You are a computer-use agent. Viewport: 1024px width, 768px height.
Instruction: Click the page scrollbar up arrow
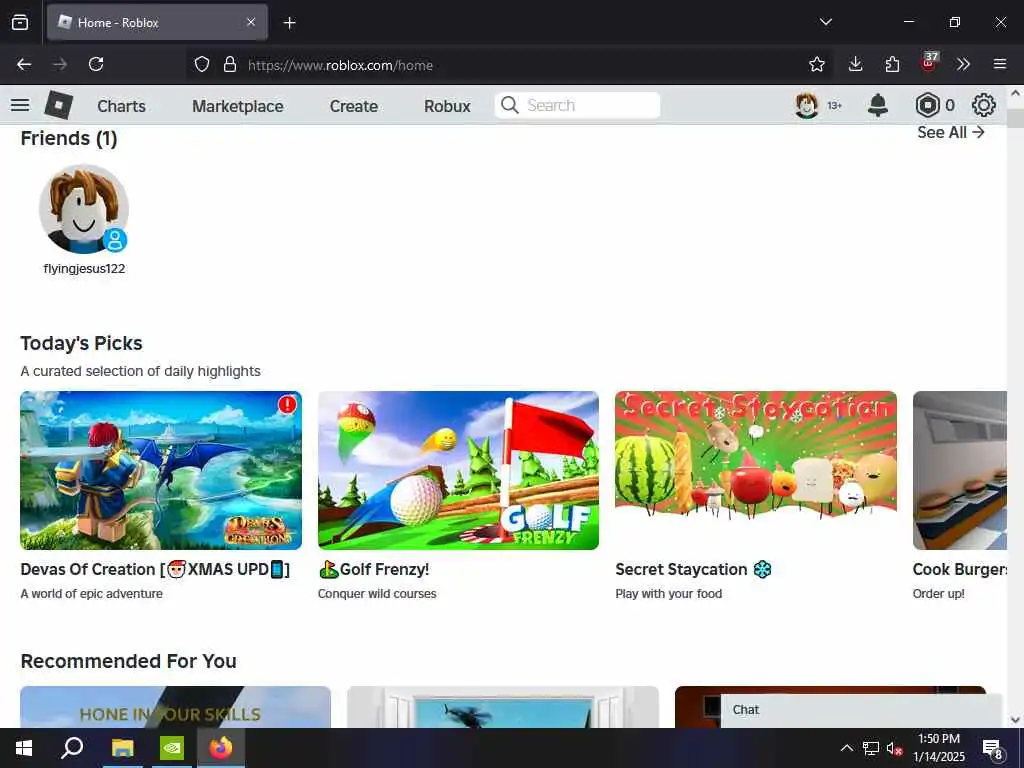(1015, 93)
